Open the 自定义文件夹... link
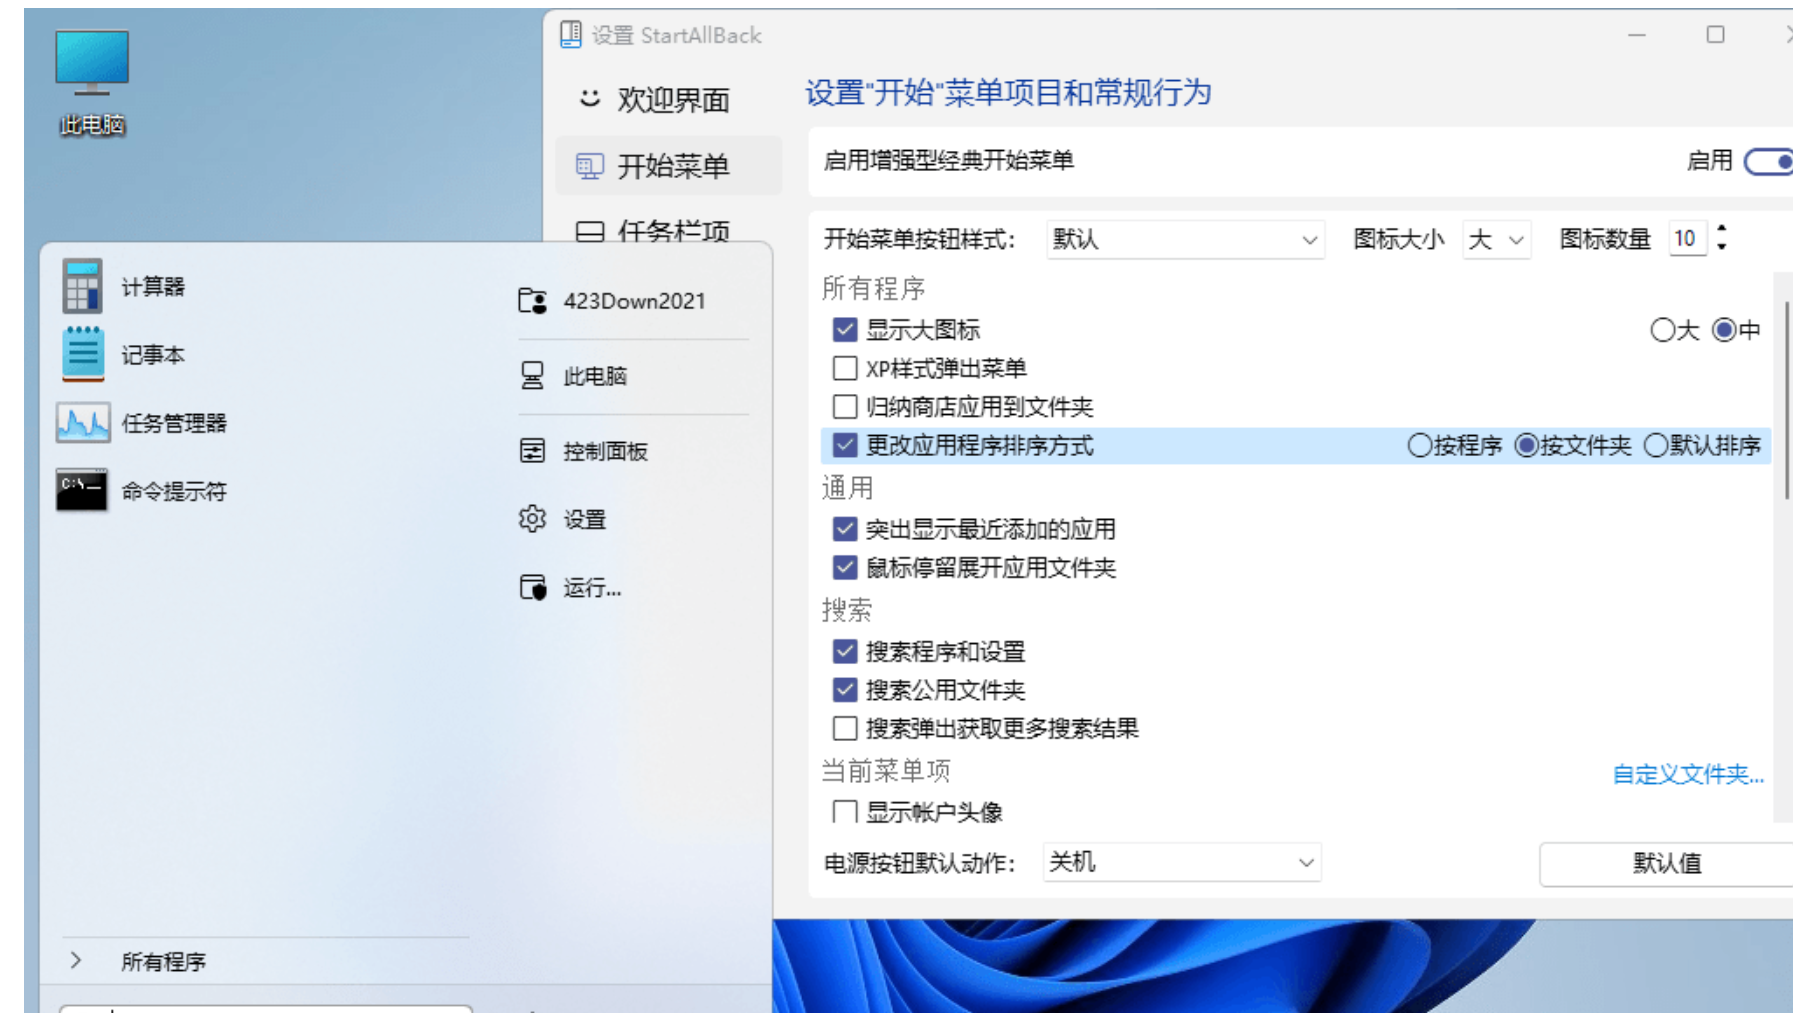The width and height of the screenshot is (1793, 1013). (x=1688, y=774)
